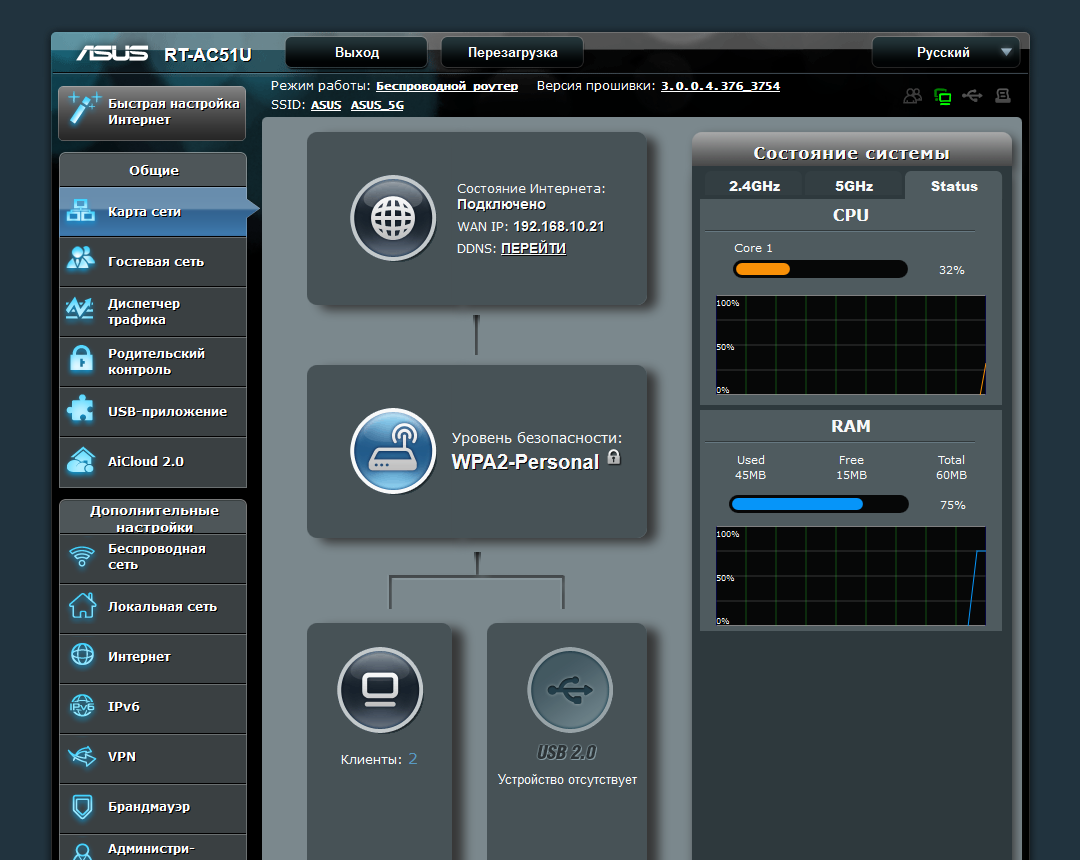
Task: Click the Родительский контроль lock icon
Action: point(81,359)
